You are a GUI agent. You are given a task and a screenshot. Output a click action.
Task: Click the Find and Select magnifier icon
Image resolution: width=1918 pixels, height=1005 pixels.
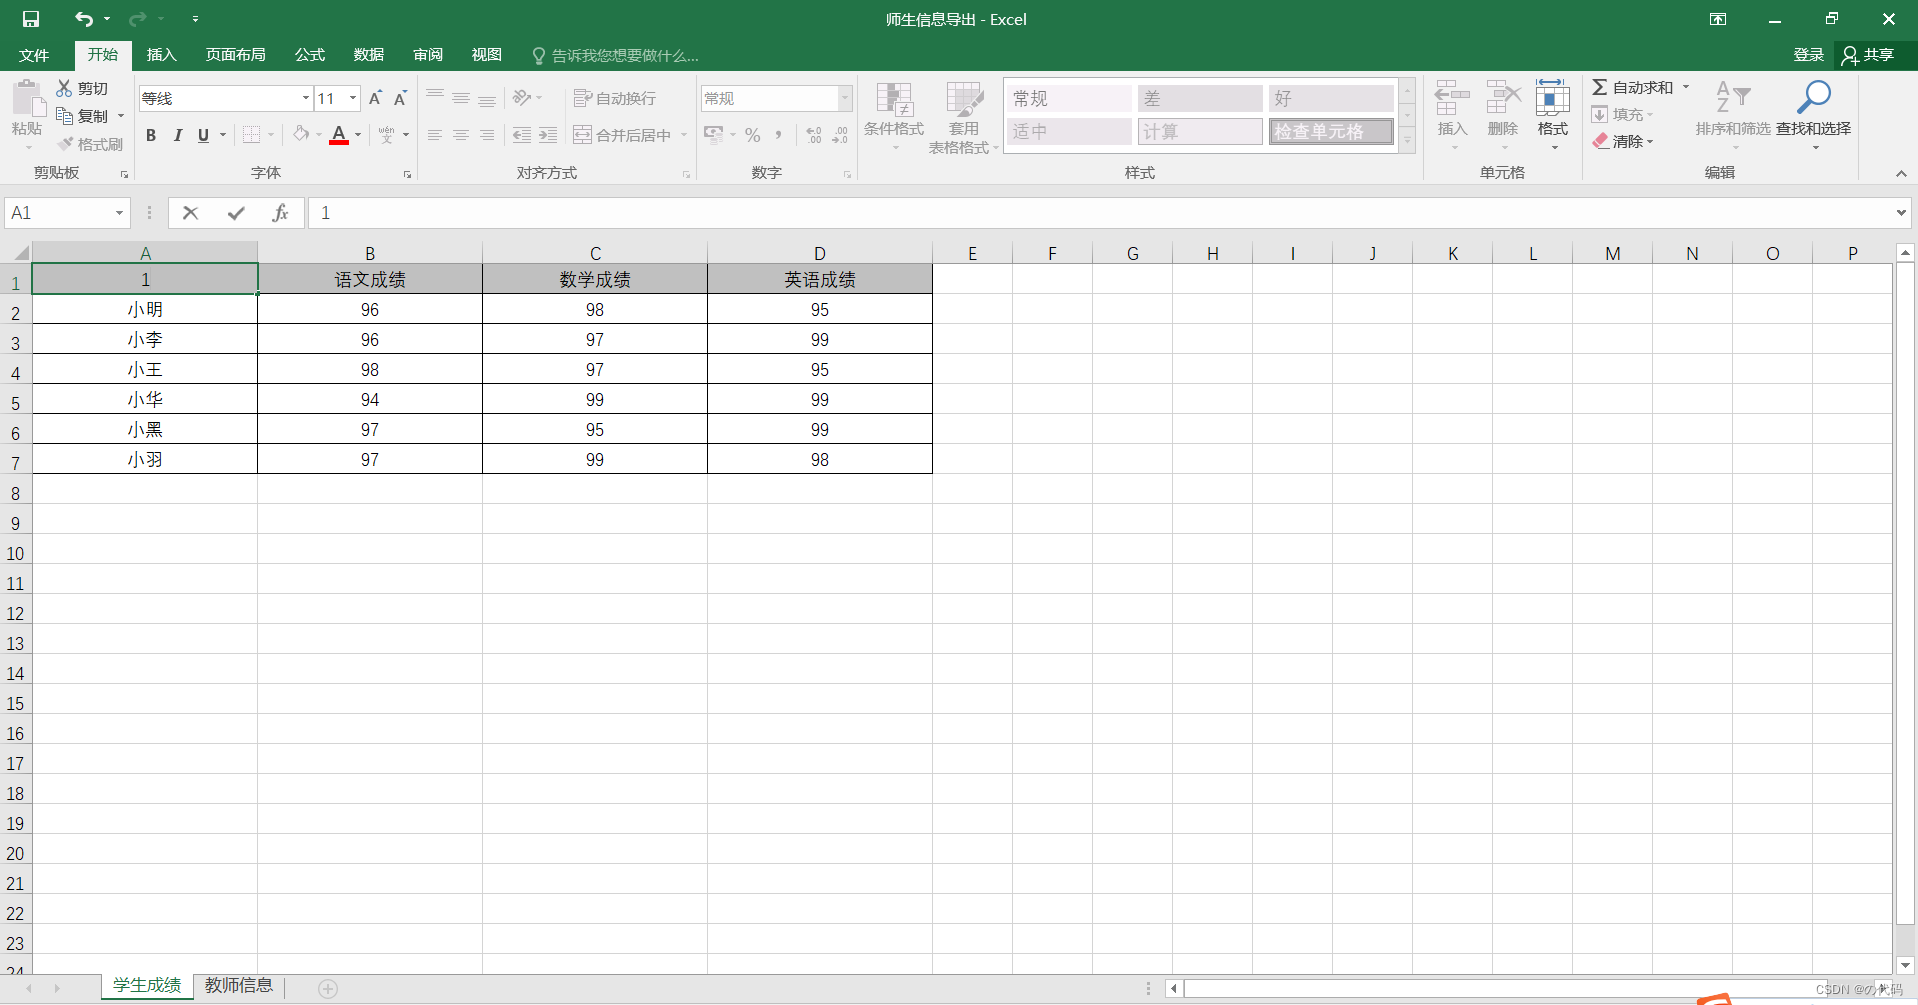tap(1813, 98)
